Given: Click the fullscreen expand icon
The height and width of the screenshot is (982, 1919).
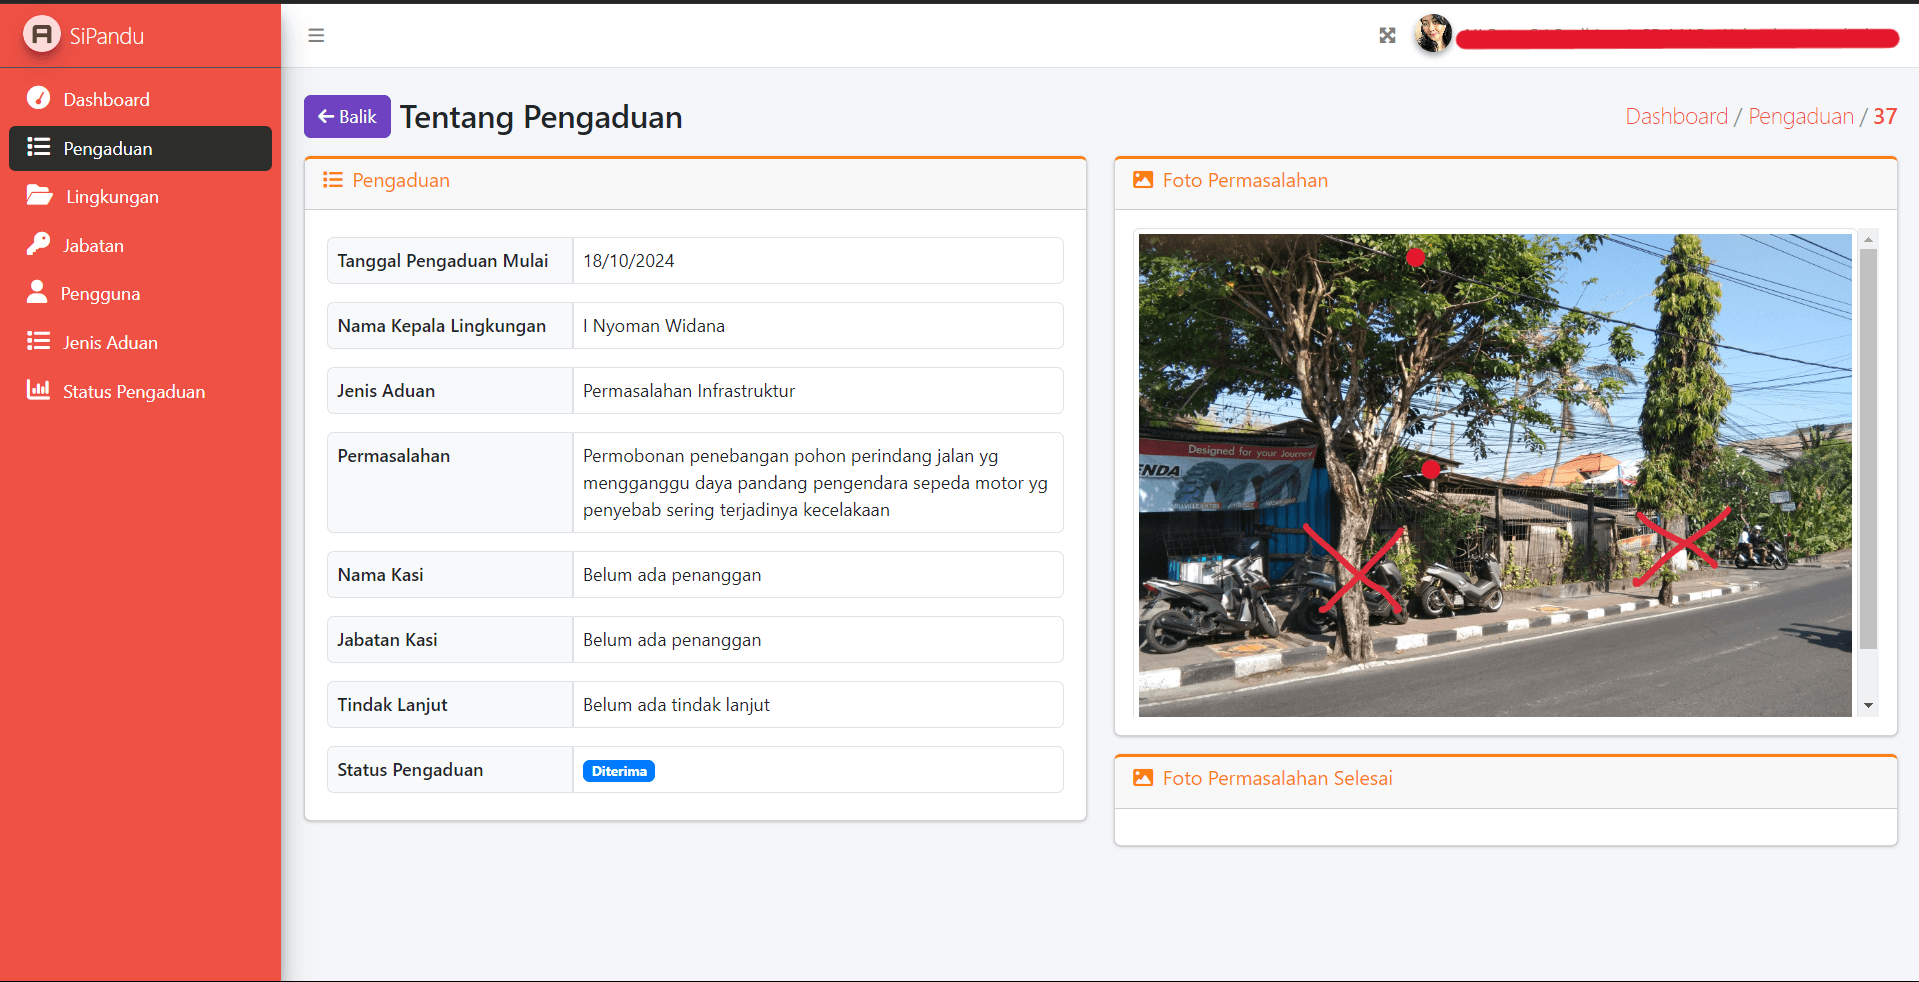Looking at the screenshot, I should tap(1387, 36).
